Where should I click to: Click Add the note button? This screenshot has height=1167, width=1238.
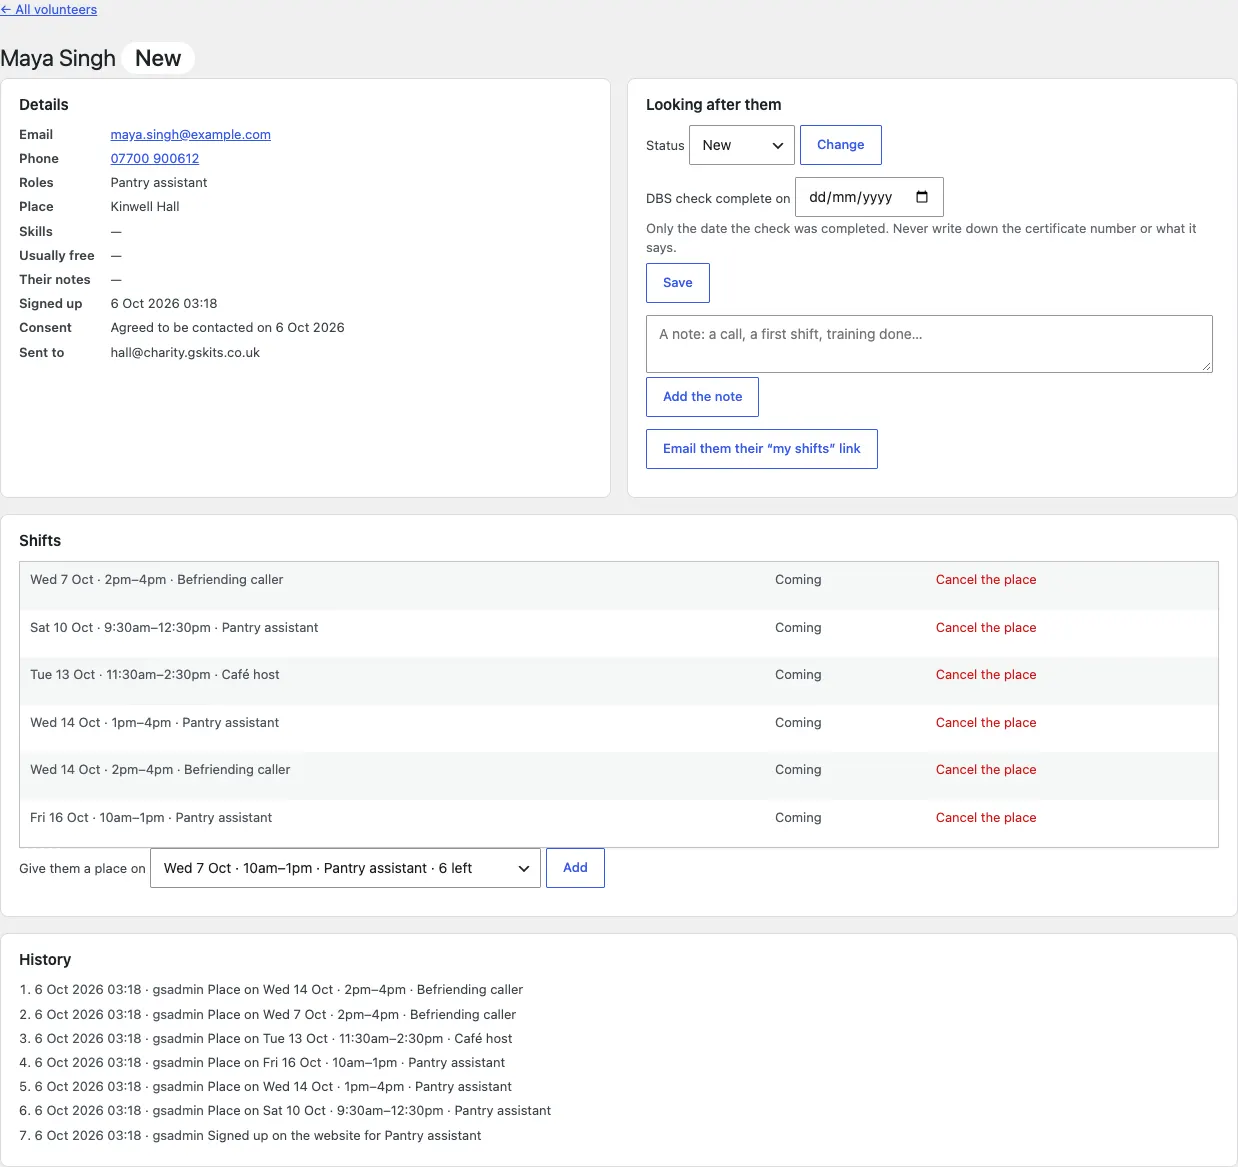pos(702,397)
